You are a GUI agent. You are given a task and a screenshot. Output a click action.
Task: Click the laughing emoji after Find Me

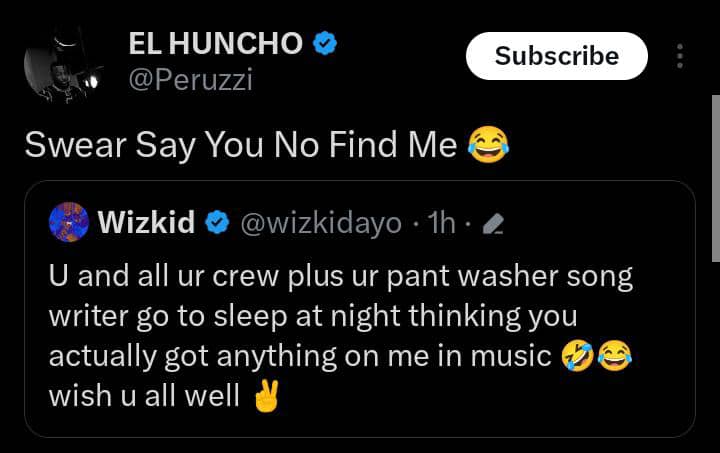[x=489, y=146]
